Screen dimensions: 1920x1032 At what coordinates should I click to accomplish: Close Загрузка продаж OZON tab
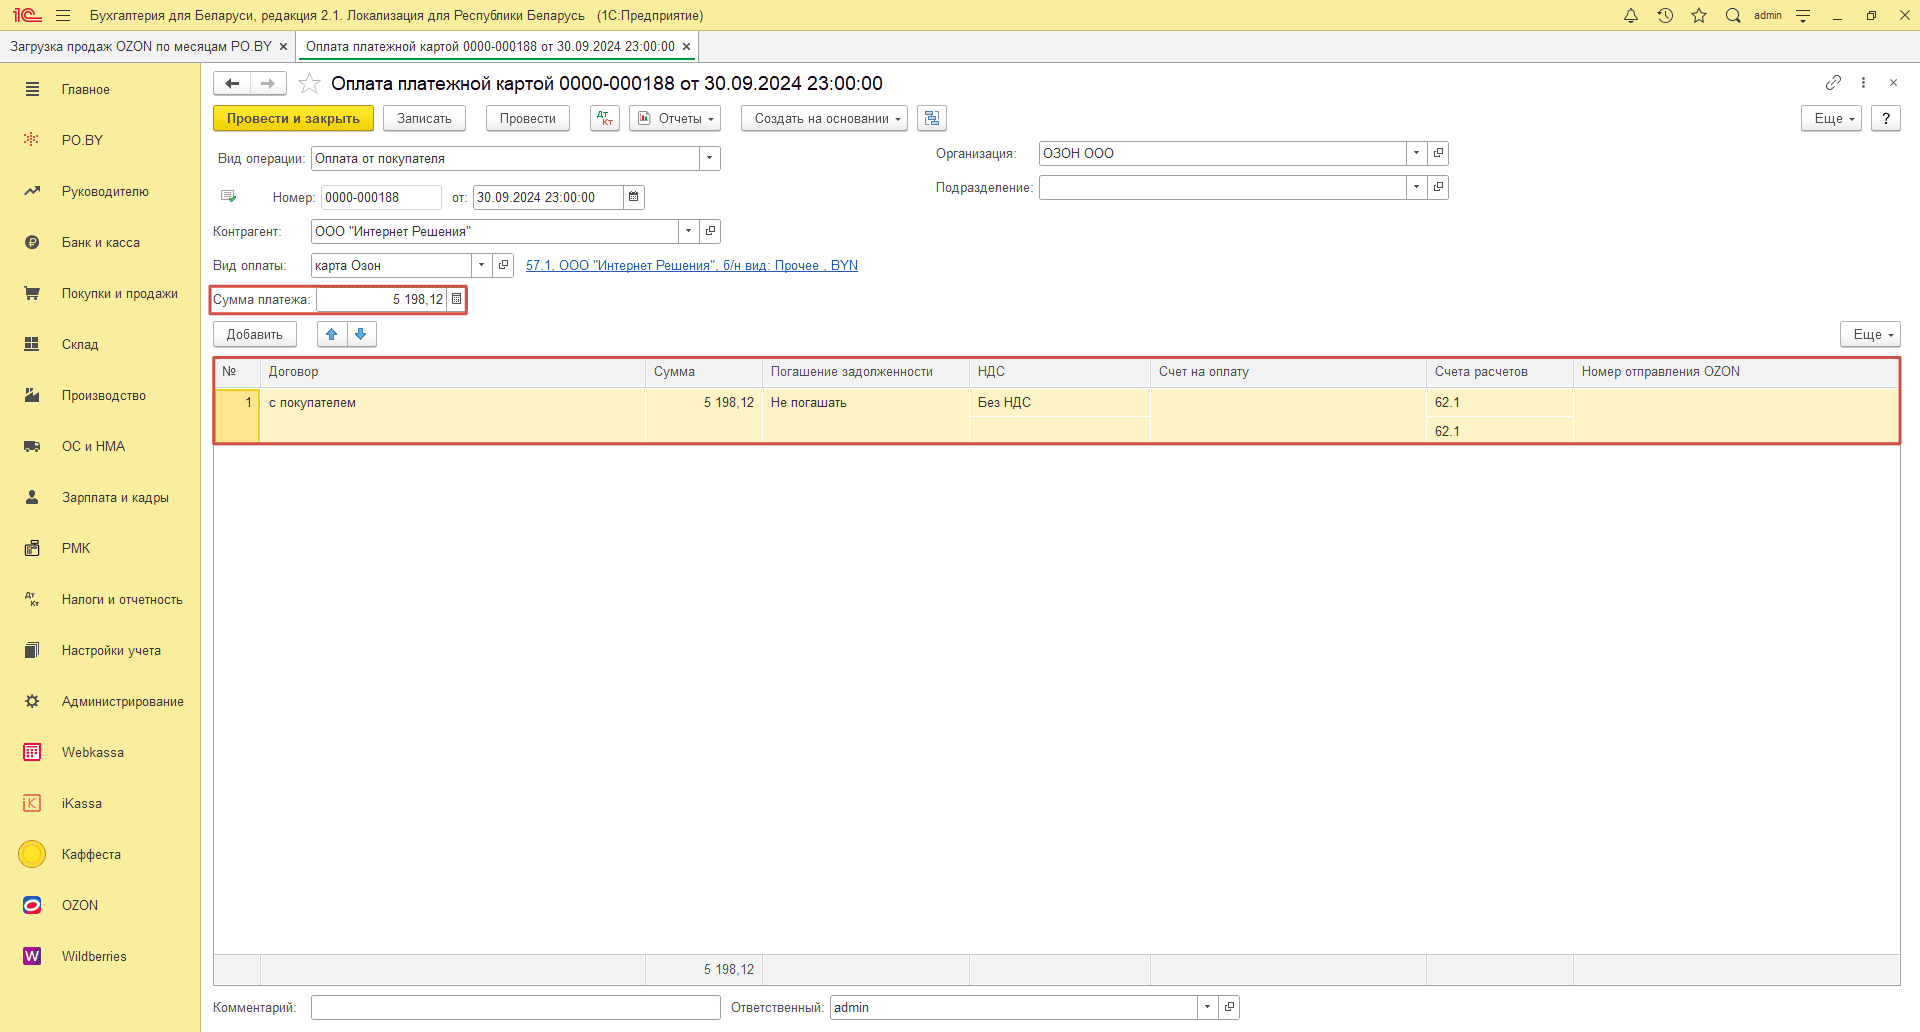click(284, 47)
